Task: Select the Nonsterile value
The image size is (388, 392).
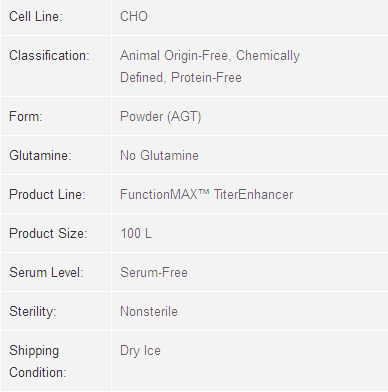Action: pos(149,311)
